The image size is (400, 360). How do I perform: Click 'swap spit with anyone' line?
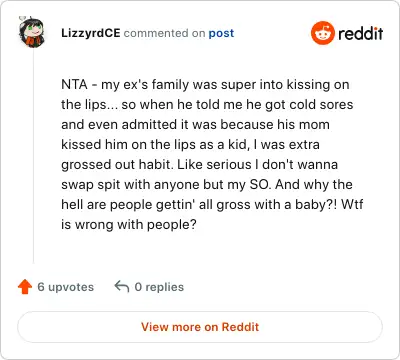pyautogui.click(x=130, y=185)
